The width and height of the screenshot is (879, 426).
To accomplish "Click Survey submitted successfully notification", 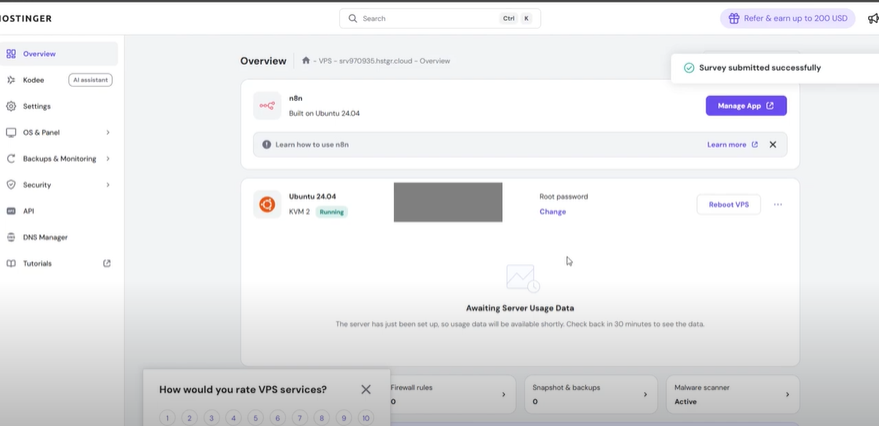I will (775, 68).
